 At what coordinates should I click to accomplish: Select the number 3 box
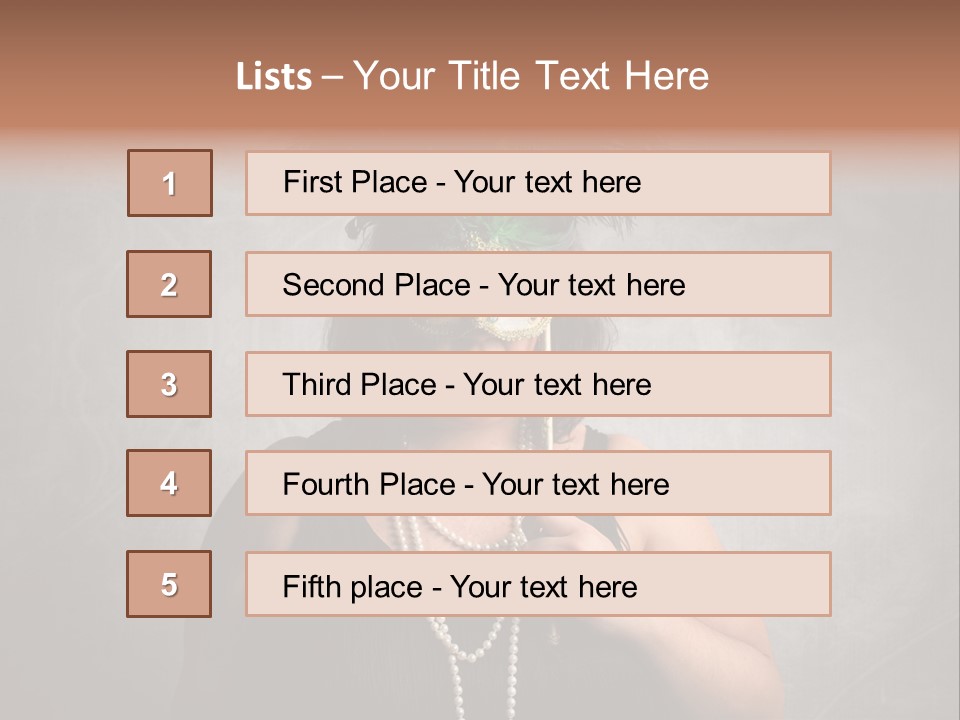169,384
